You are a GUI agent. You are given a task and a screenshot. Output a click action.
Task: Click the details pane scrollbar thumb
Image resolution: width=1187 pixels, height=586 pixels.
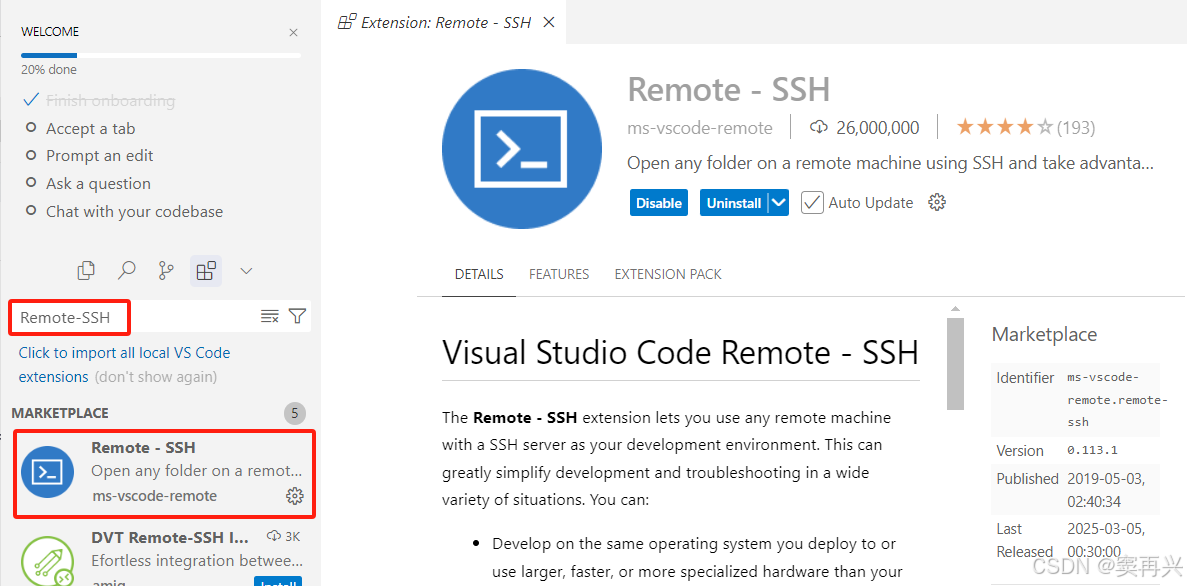point(955,363)
